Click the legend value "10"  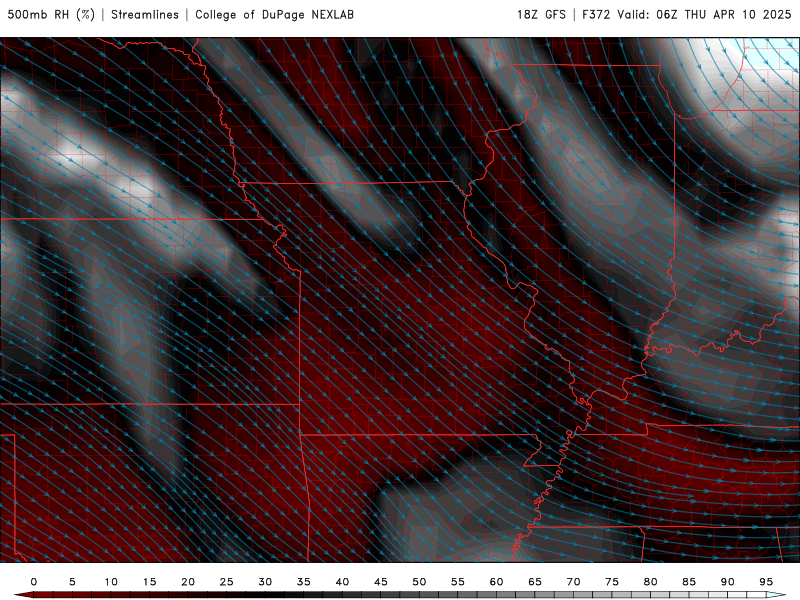tap(111, 582)
